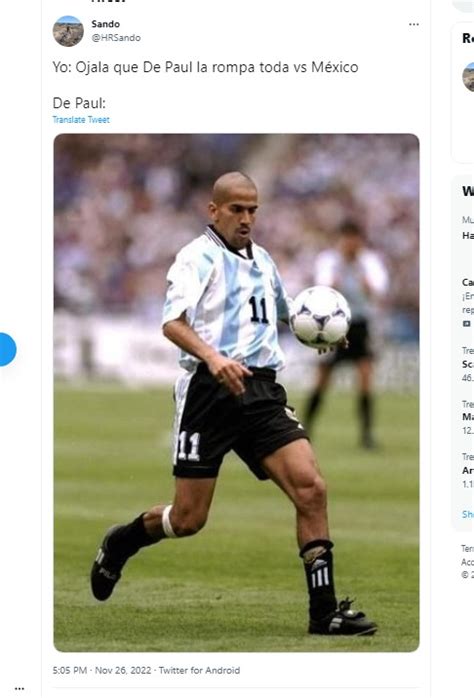Screen dimensions: 474x698
Task: Click the 'Acc' footer link in the sidebar
Action: 467,562
